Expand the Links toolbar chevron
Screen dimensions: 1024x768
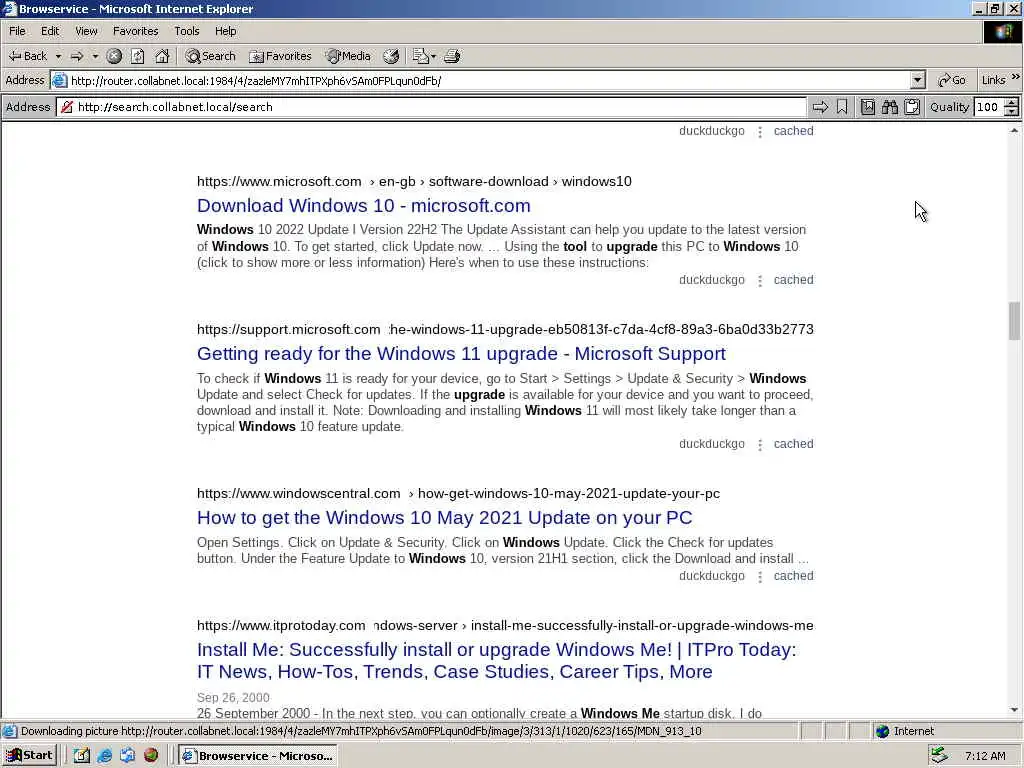click(x=1016, y=77)
